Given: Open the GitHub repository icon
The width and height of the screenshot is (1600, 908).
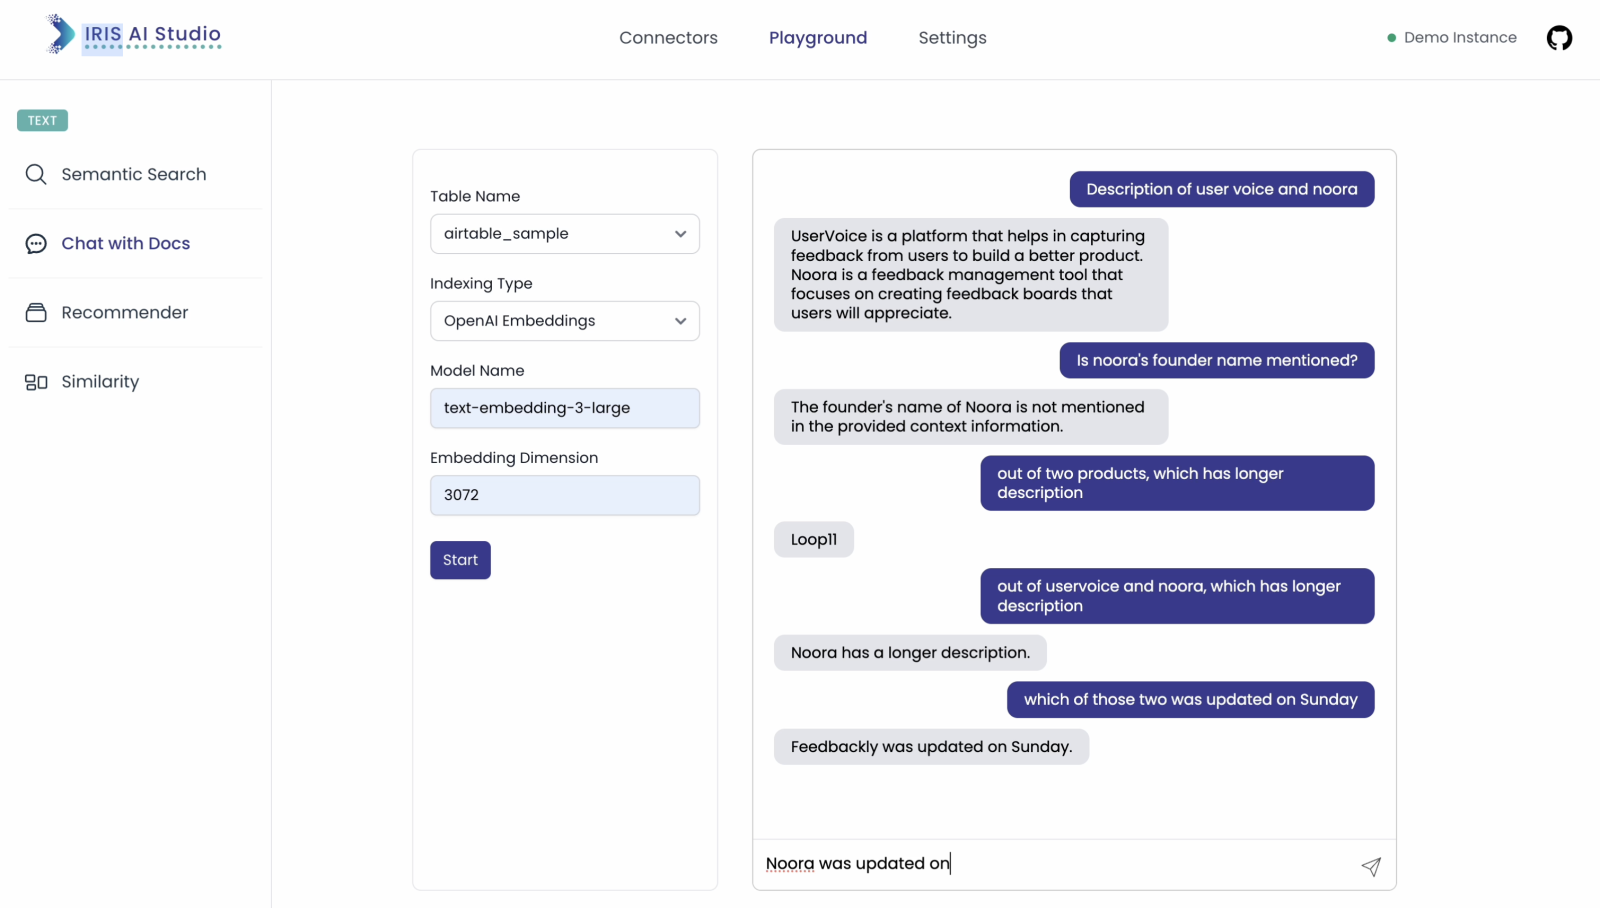Looking at the screenshot, I should tap(1559, 38).
